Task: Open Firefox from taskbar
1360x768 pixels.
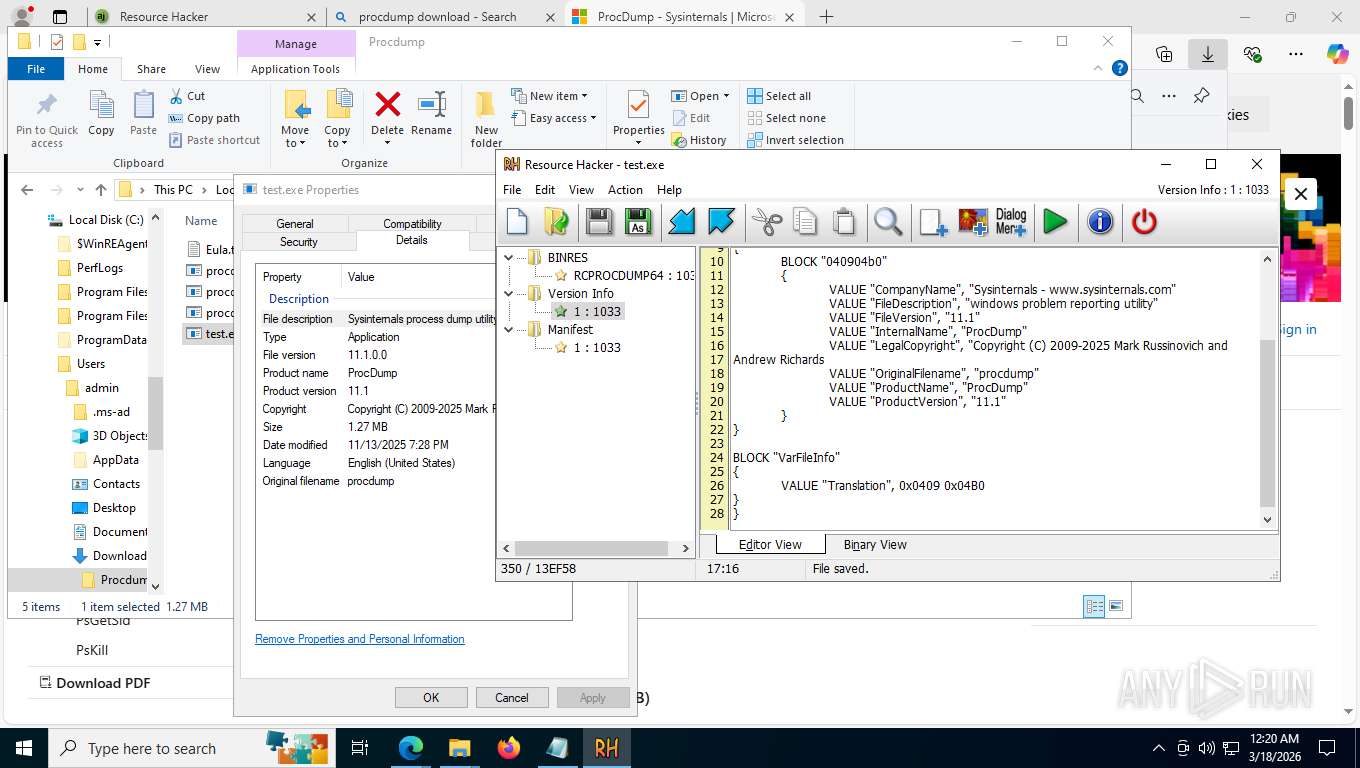Action: pyautogui.click(x=508, y=748)
